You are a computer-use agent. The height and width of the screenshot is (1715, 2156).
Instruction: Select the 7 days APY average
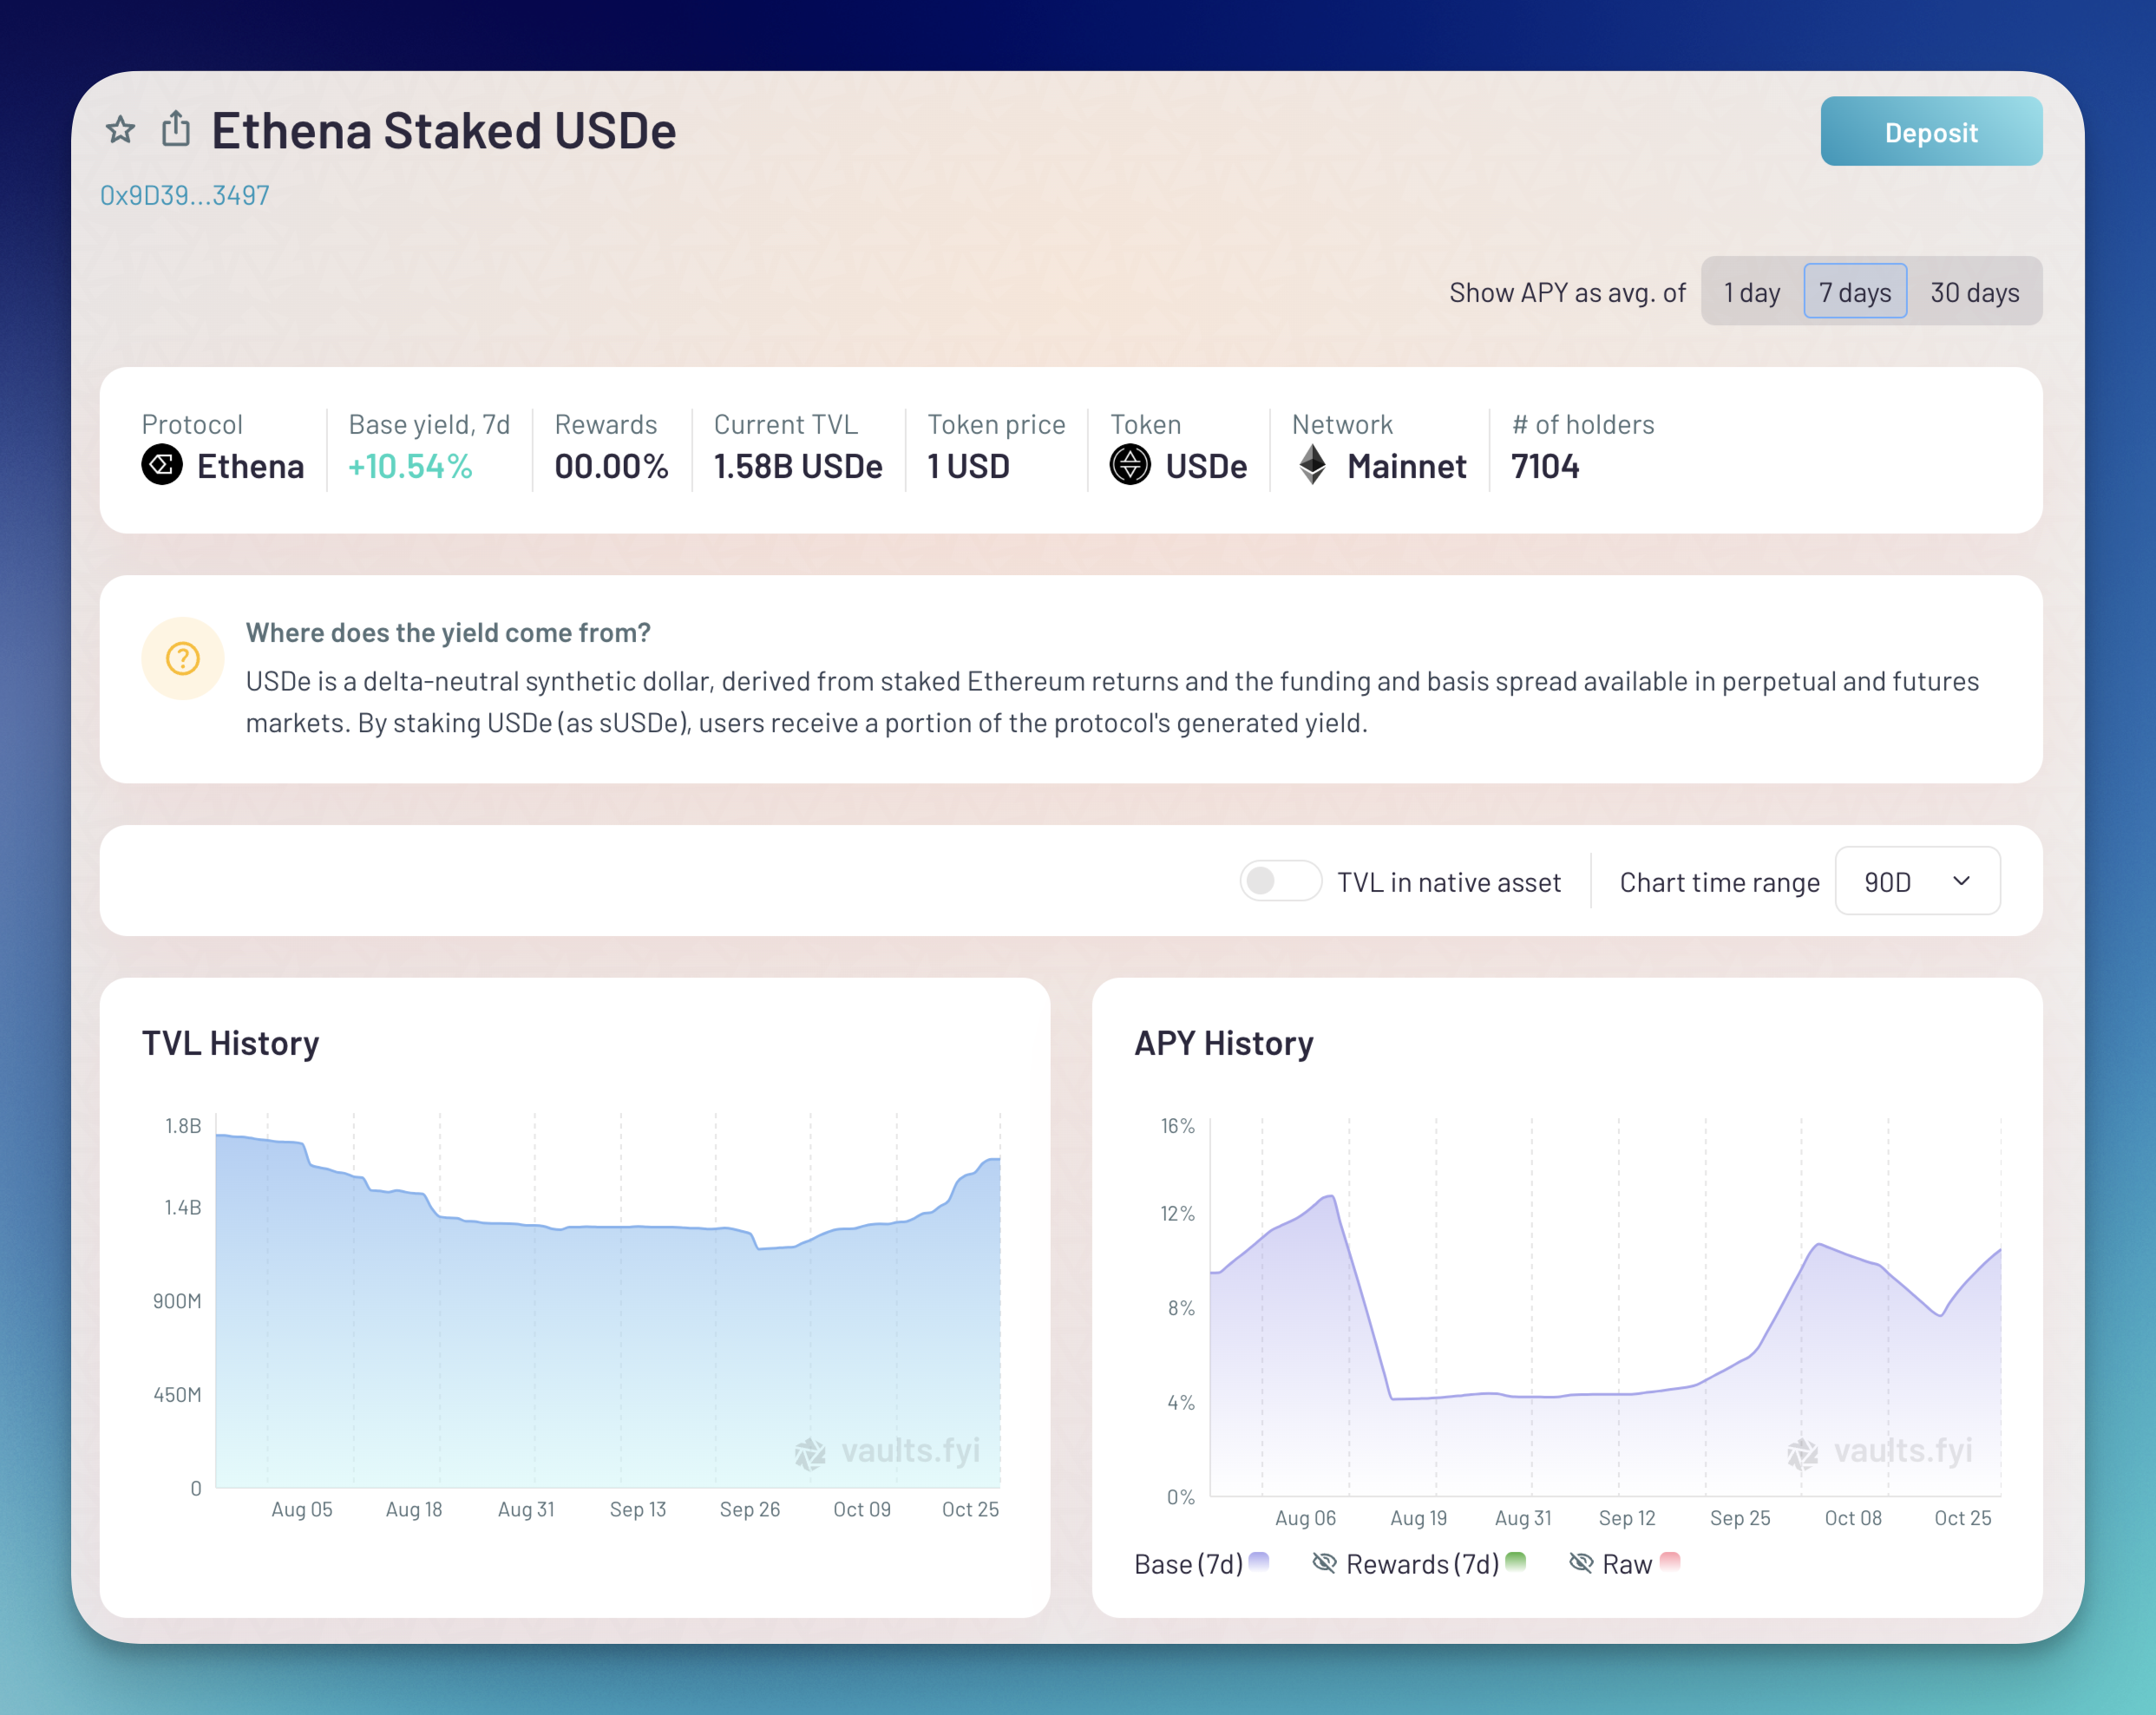1855,292
